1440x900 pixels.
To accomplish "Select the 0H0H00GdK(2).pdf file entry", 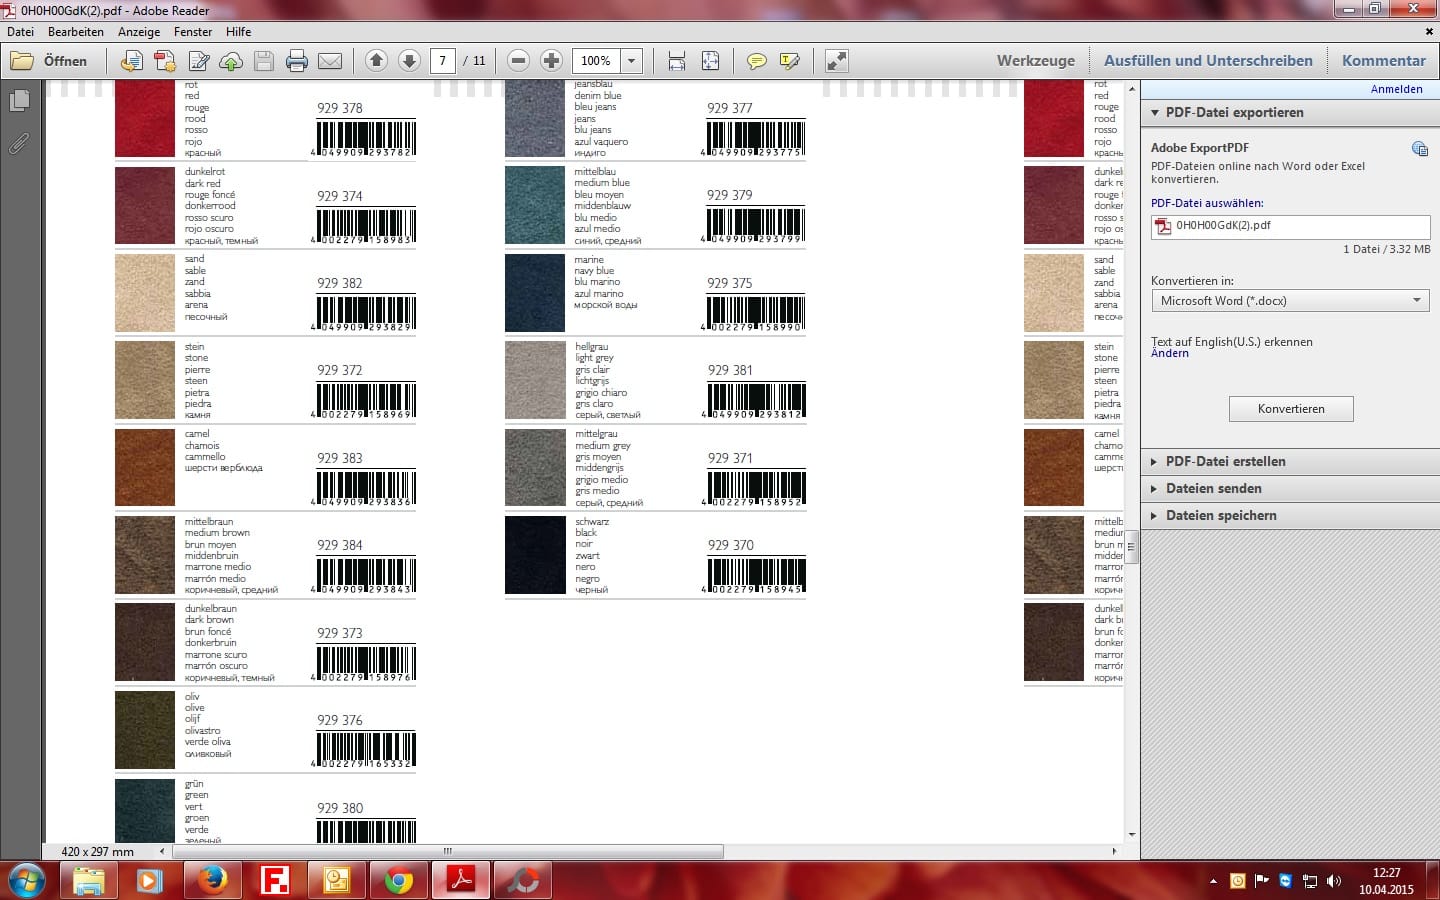I will click(1290, 226).
